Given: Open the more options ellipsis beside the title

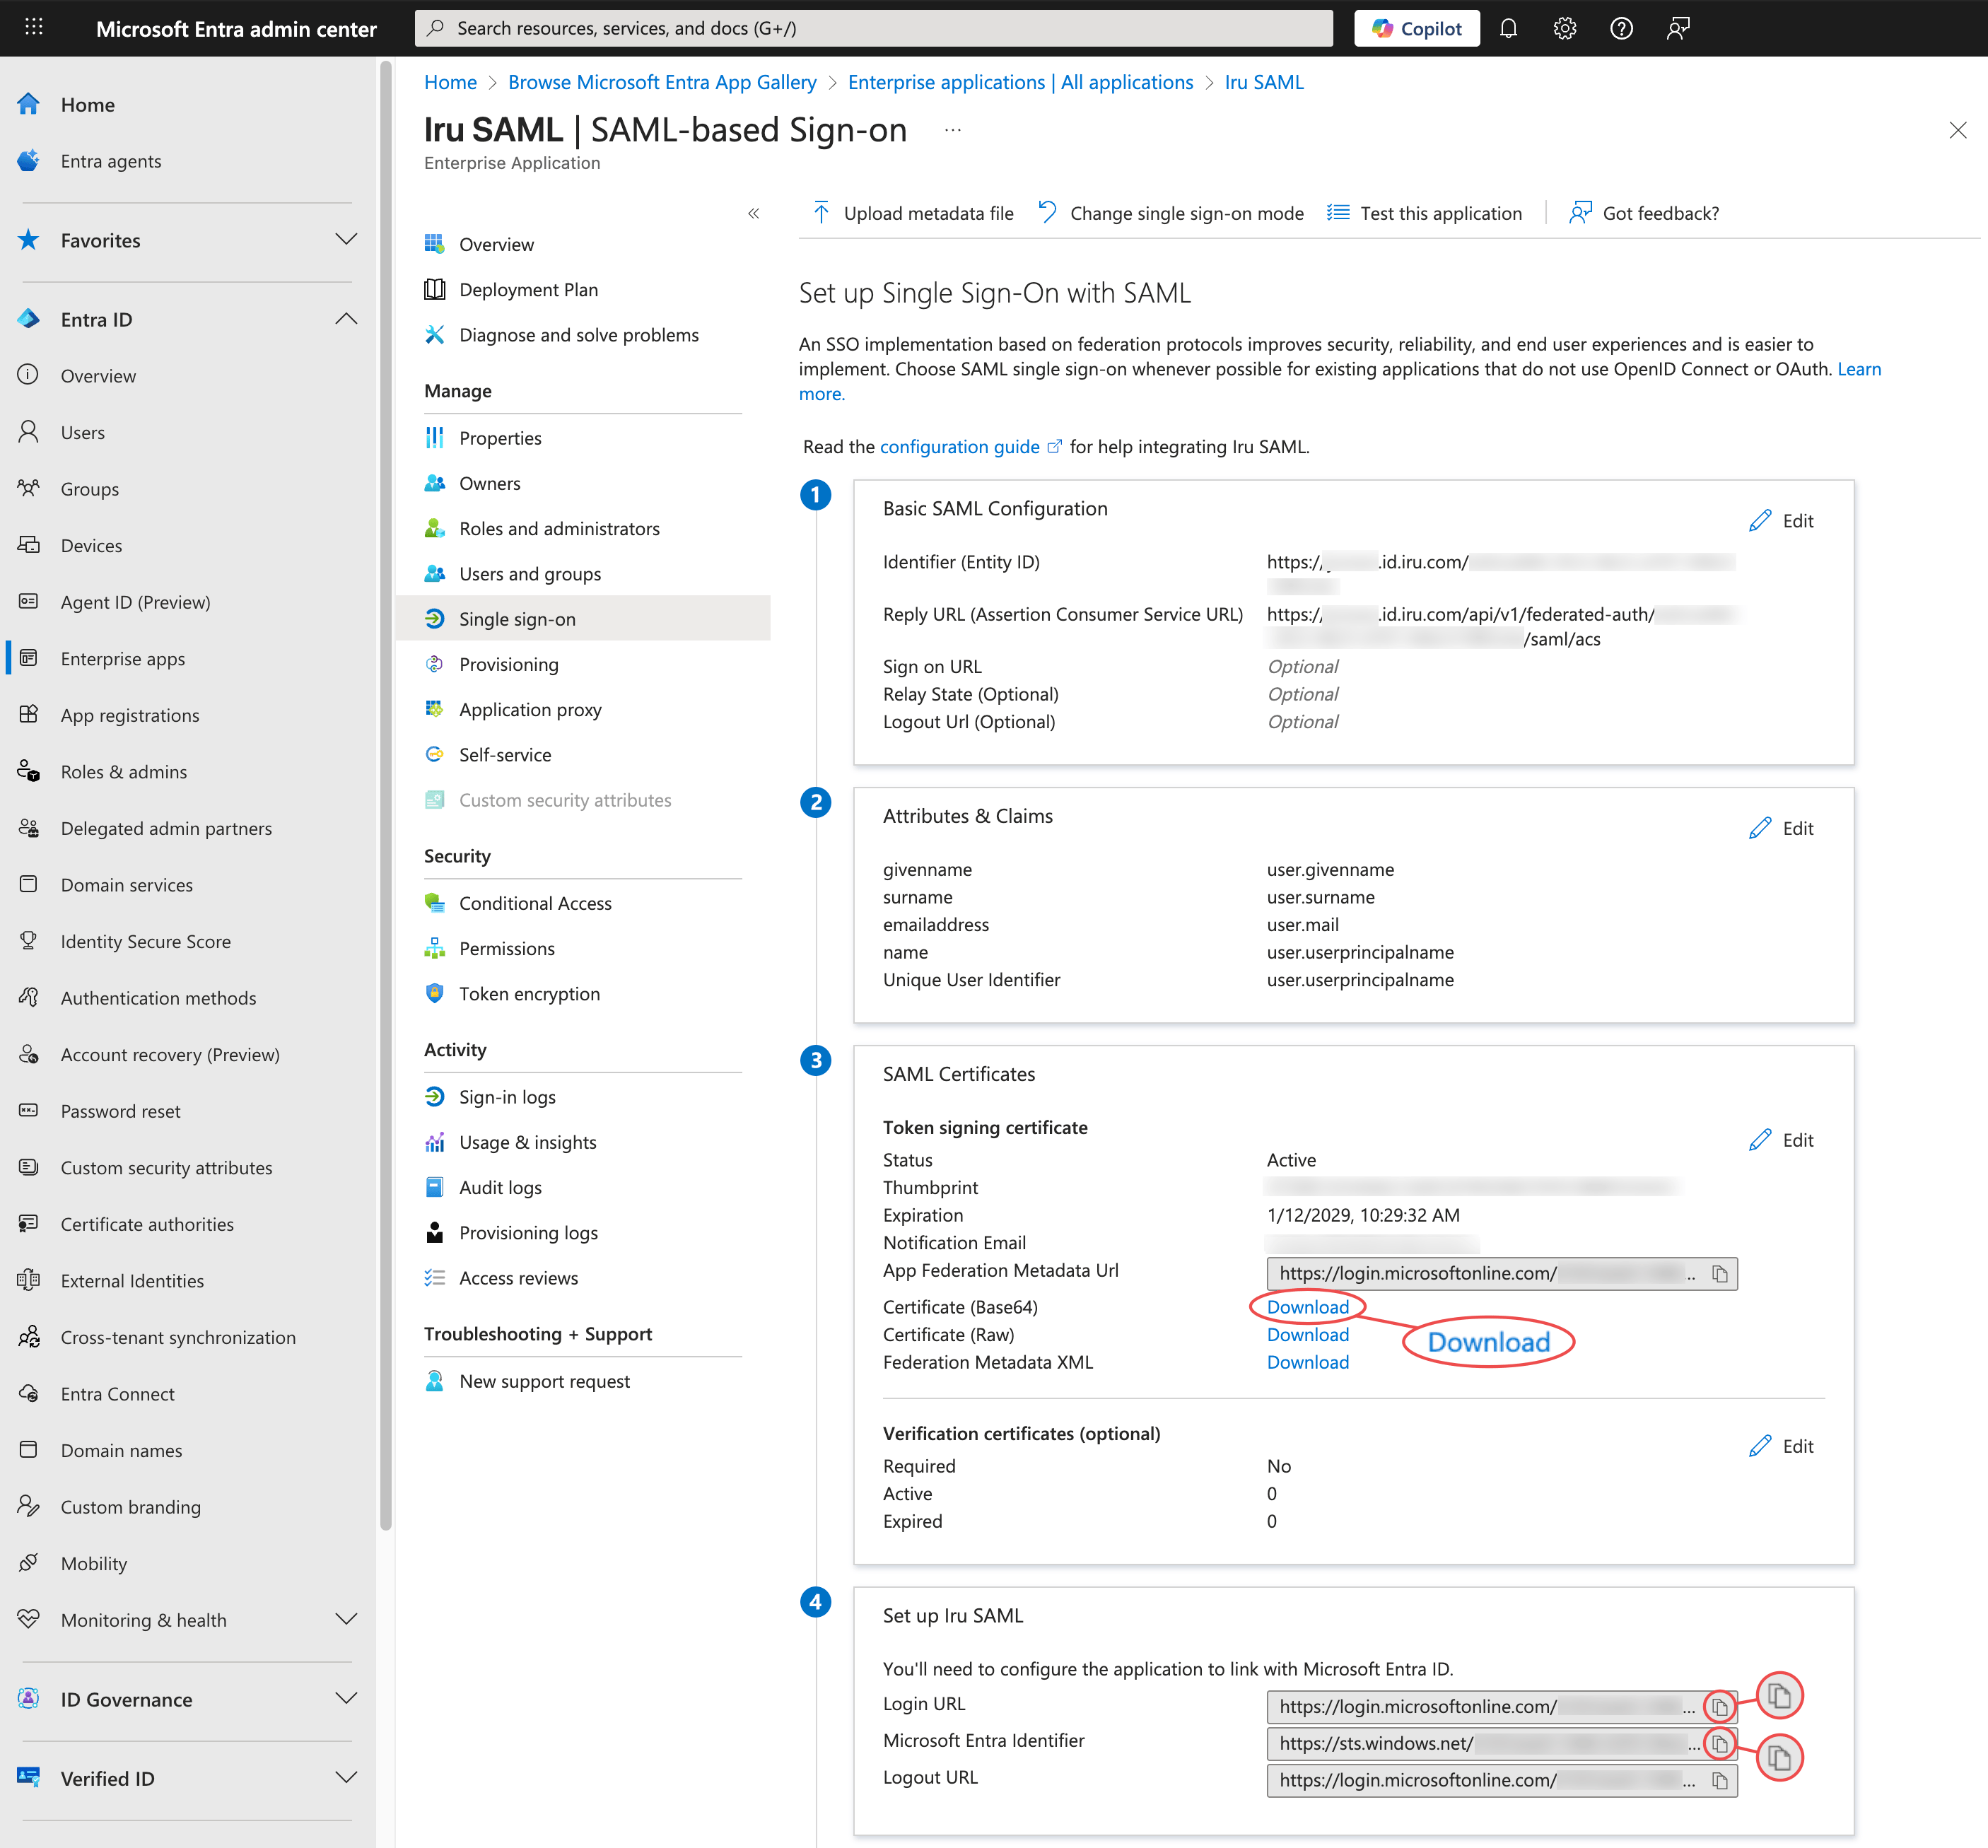Looking at the screenshot, I should coord(952,130).
